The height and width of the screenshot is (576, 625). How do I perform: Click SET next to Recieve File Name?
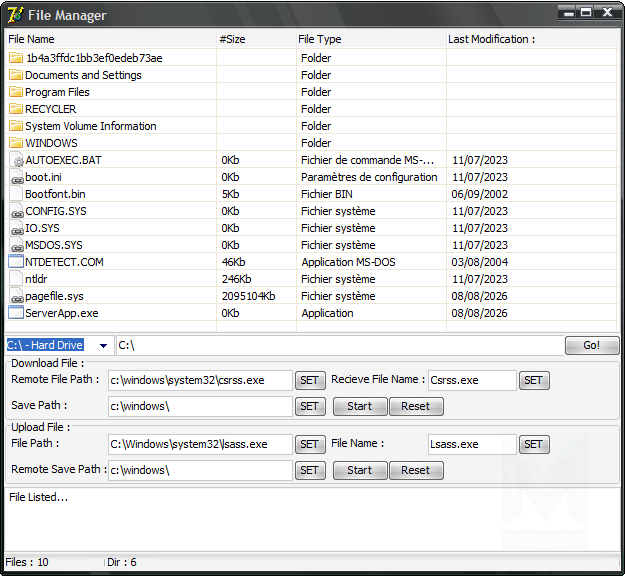tap(534, 380)
